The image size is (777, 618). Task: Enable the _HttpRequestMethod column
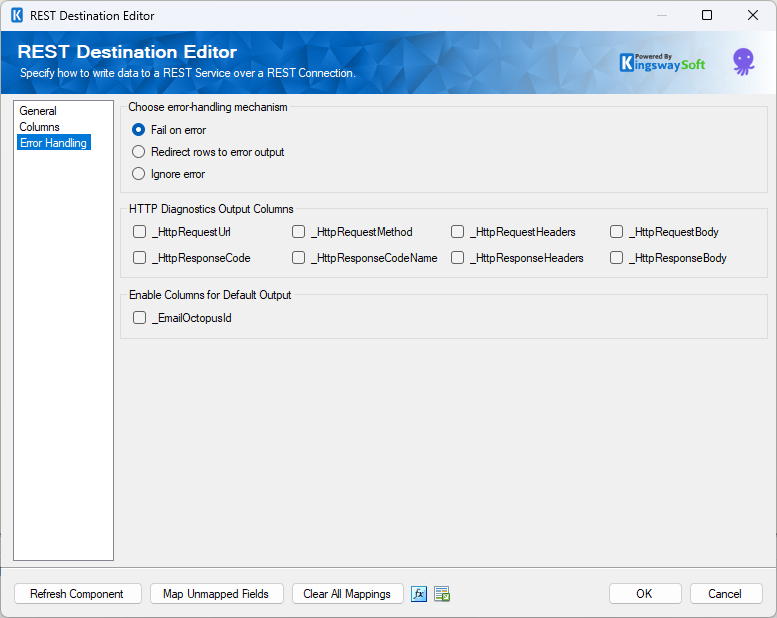point(298,232)
